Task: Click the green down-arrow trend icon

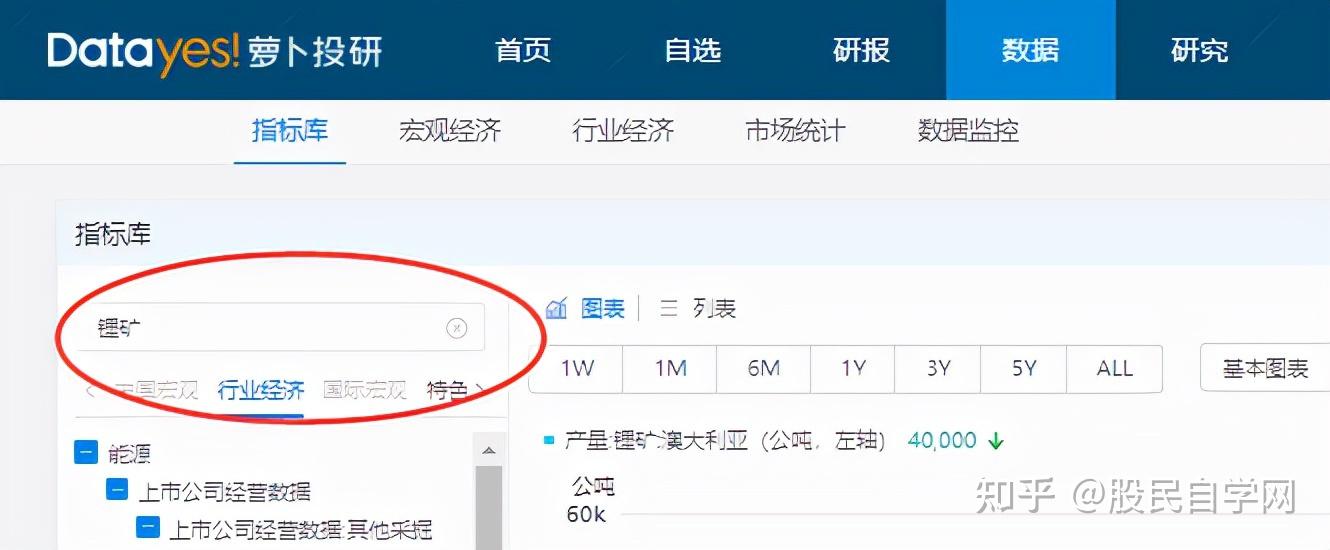Action: 996,441
